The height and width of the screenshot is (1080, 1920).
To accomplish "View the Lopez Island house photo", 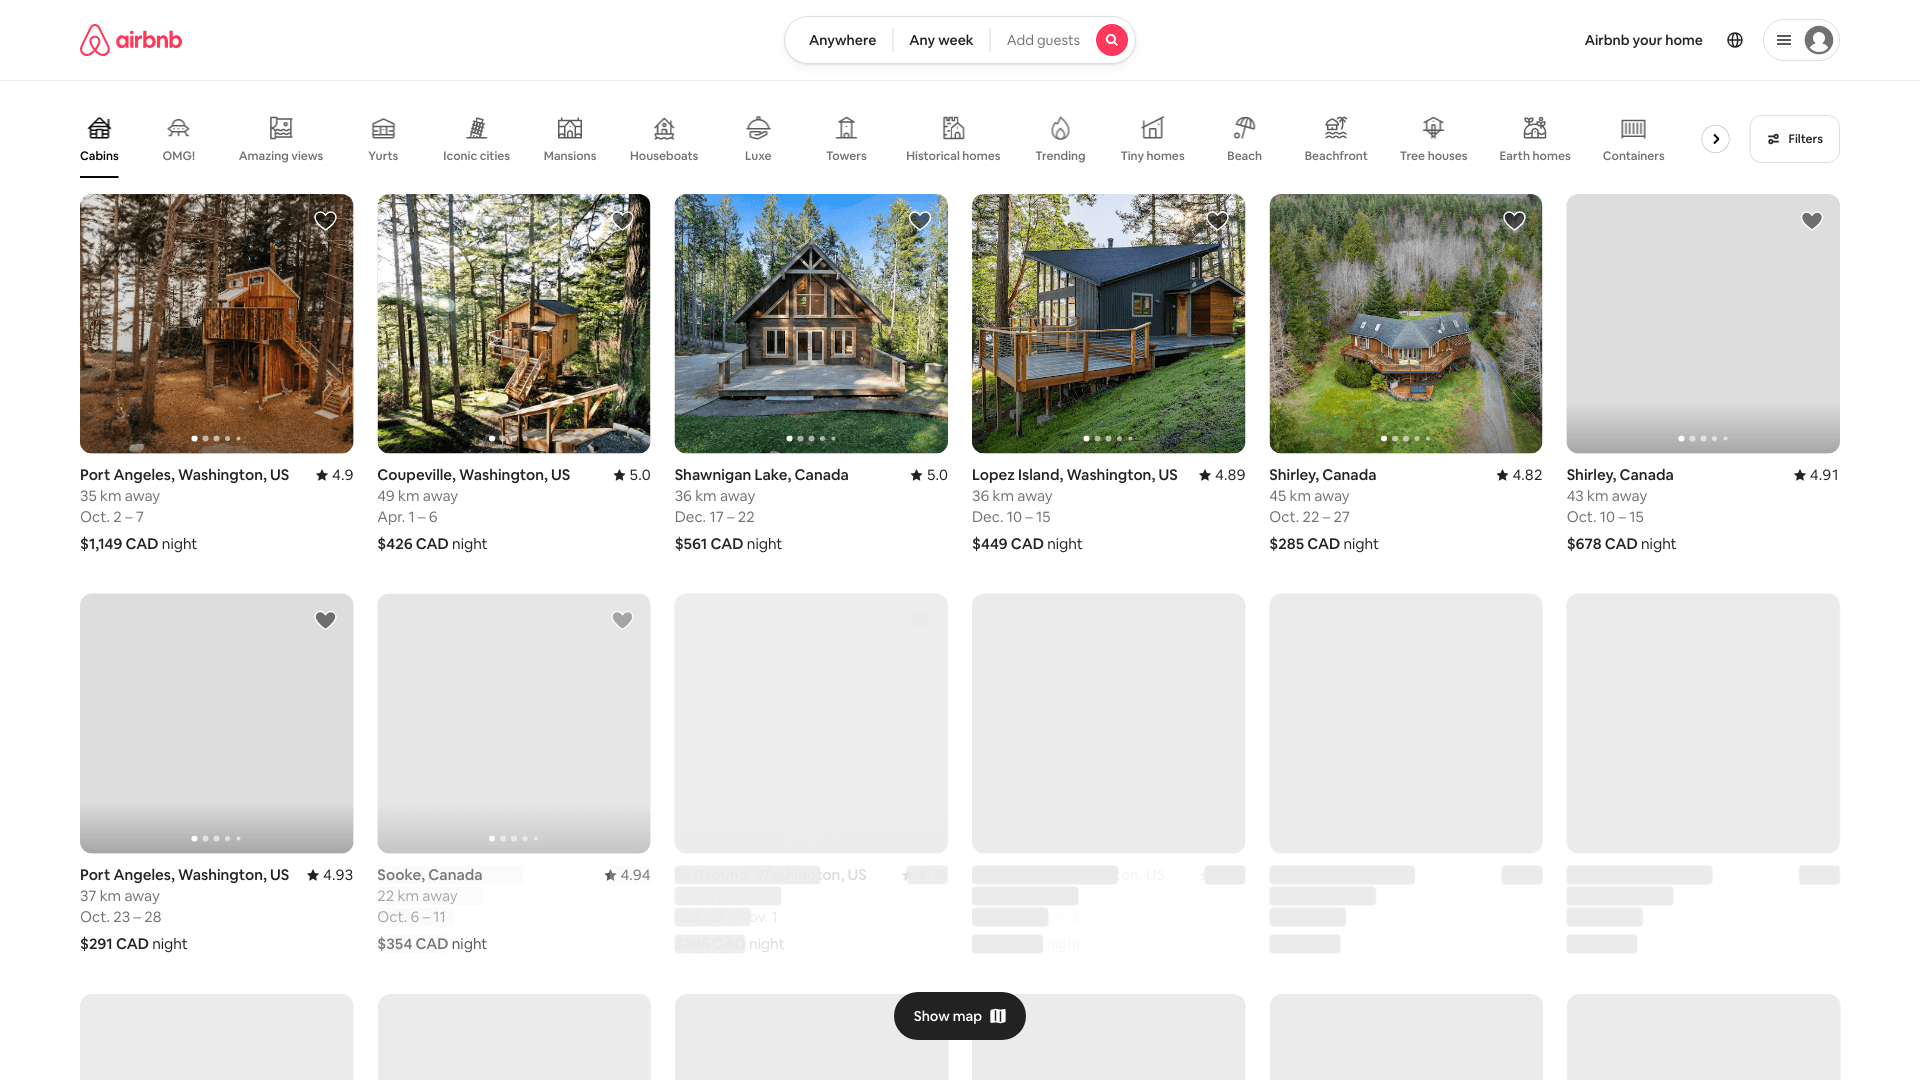I will coord(1108,323).
